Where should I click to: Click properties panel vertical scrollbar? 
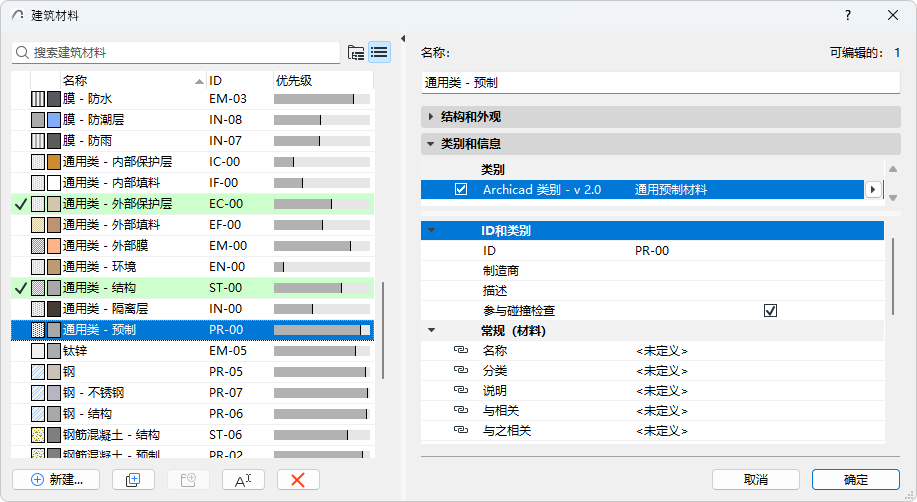[892, 276]
